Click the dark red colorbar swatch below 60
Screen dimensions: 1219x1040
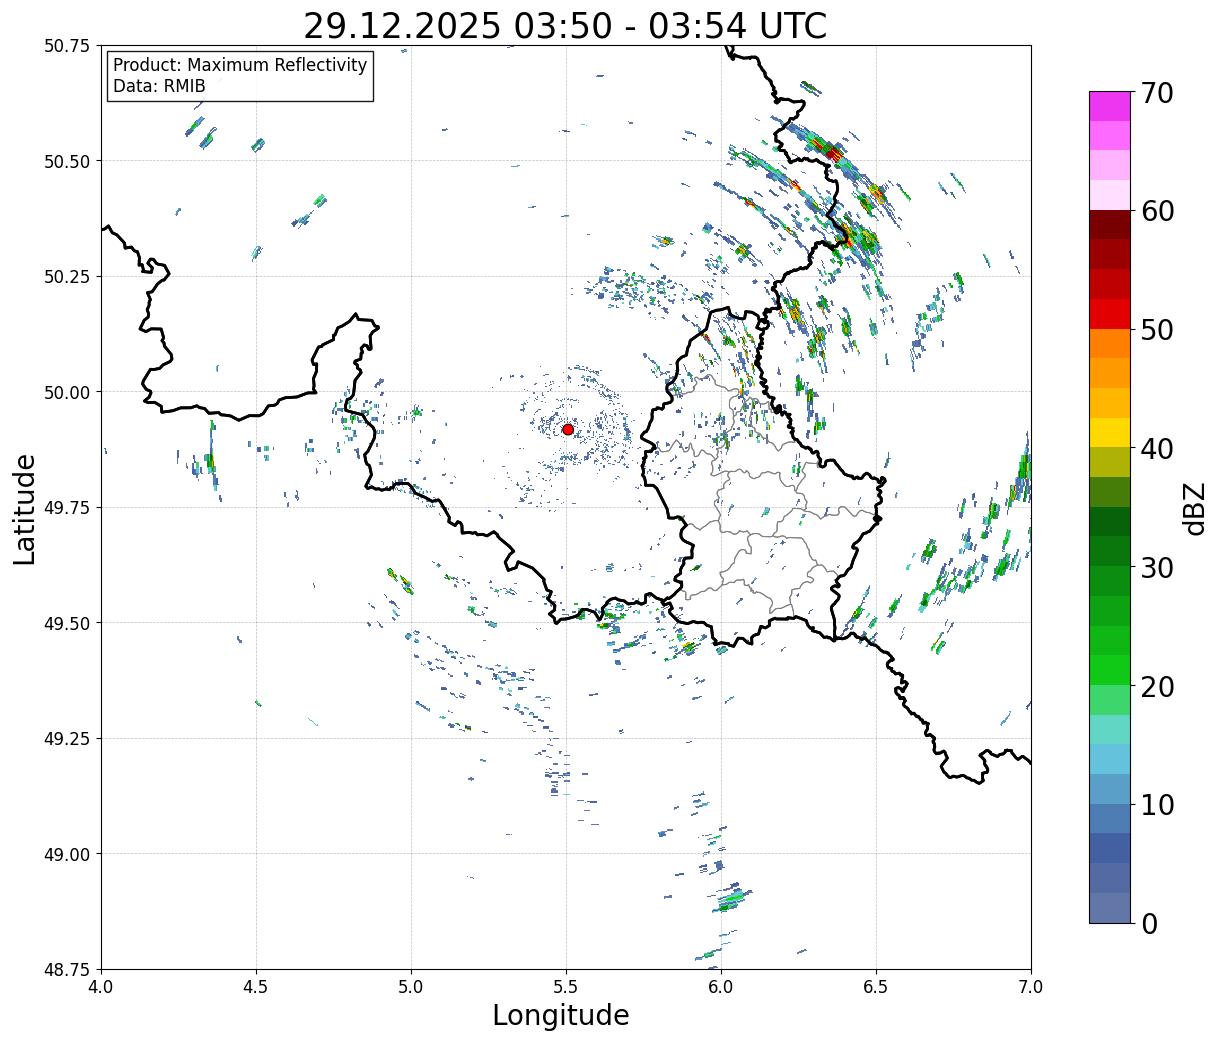(1110, 225)
